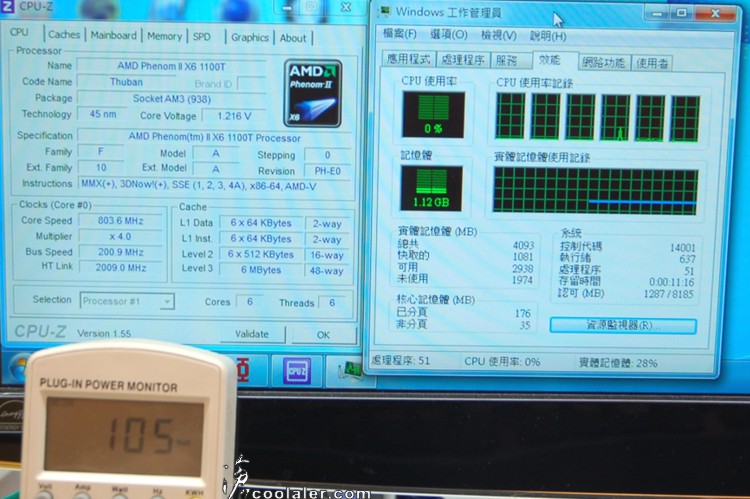Click the Validate button in CPU-Z

[x=252, y=334]
